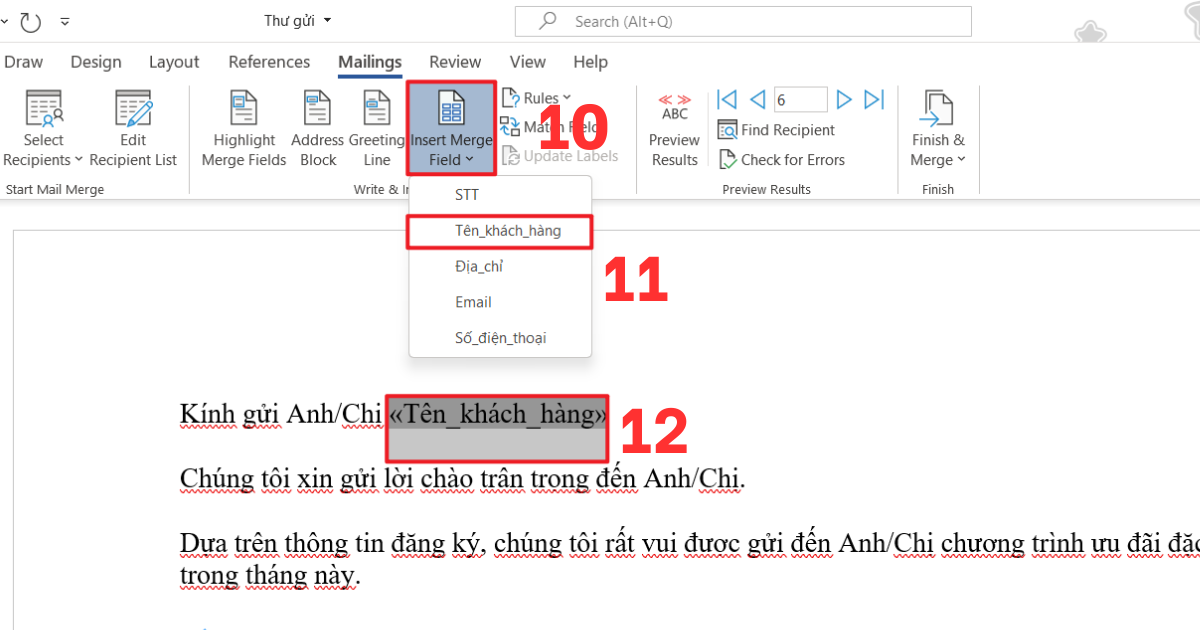Viewport: 1200px width, 630px height.
Task: Click Update Labels
Action: [559, 156]
